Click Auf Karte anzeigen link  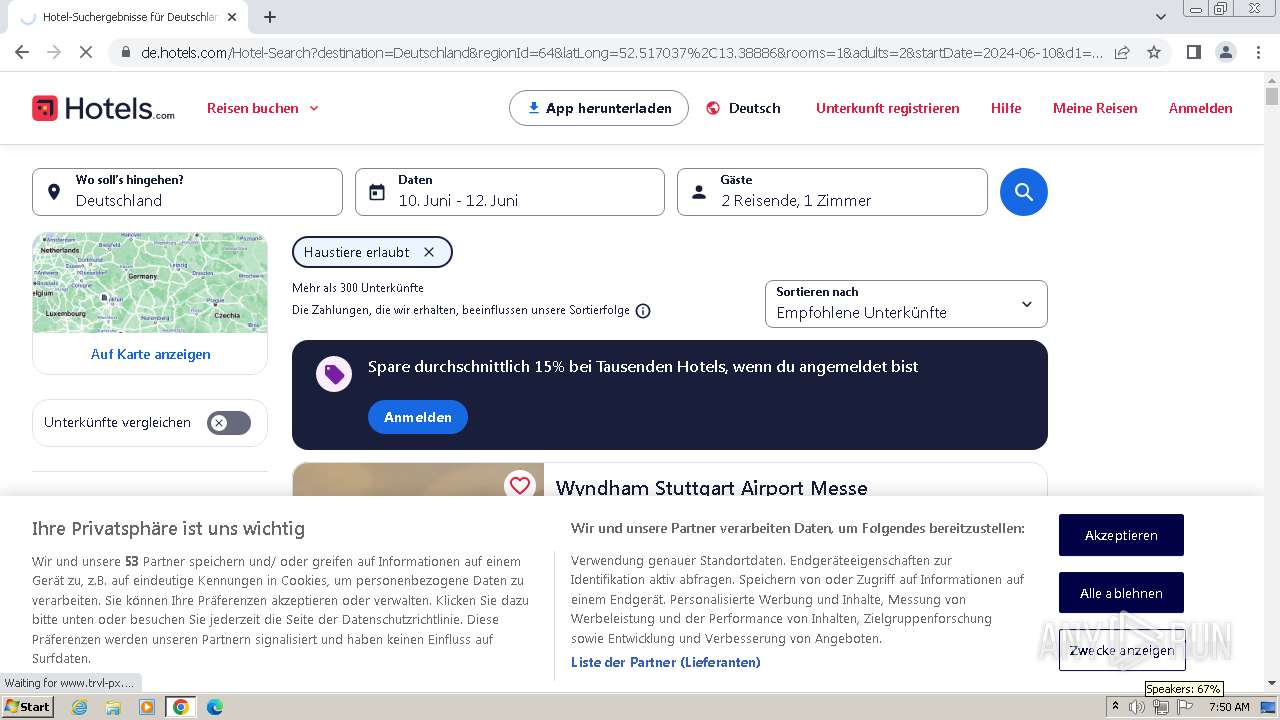tap(150, 354)
